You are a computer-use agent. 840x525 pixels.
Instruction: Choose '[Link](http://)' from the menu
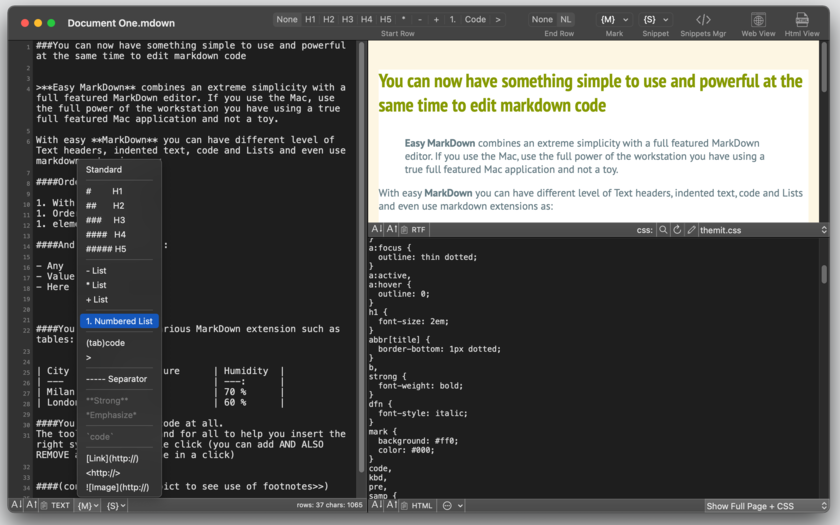119,459
